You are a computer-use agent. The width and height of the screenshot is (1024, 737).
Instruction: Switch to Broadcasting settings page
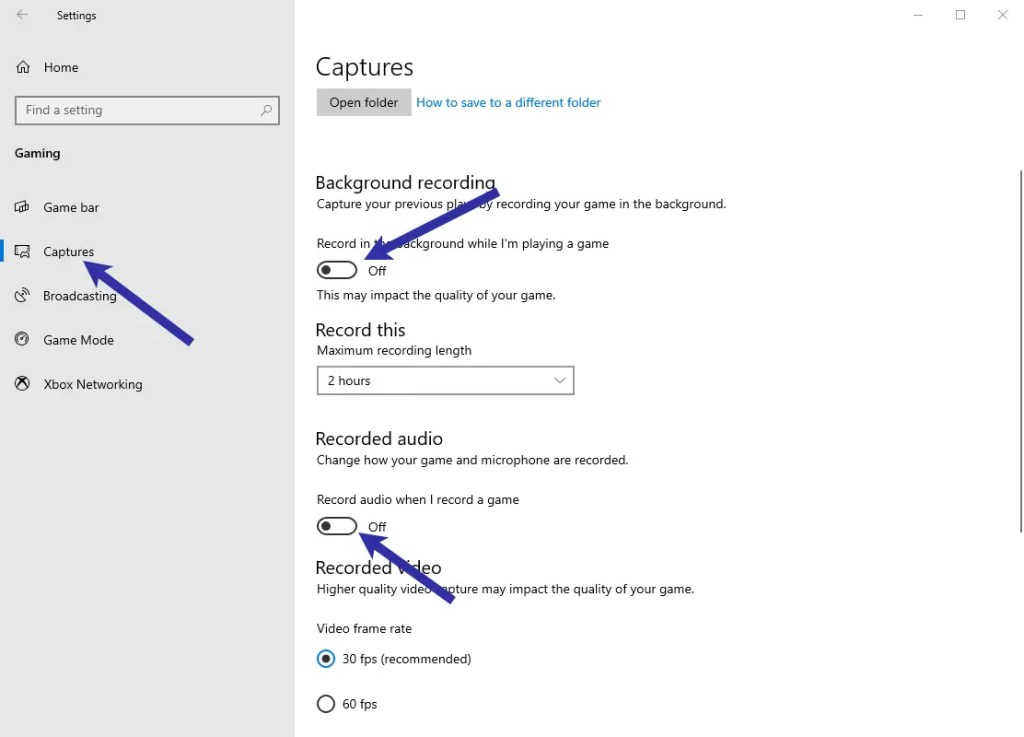(80, 296)
